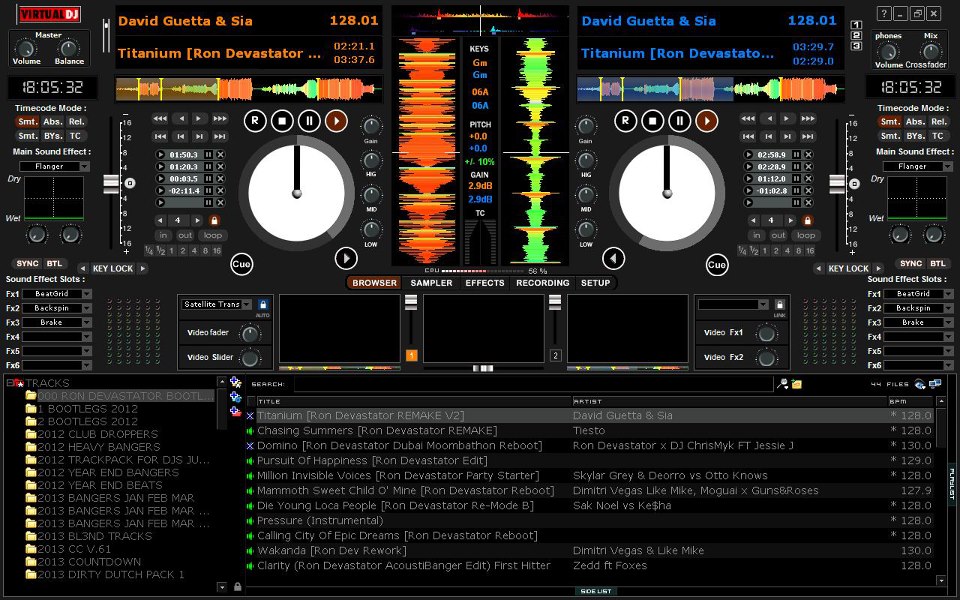Pause the left deck track
The height and width of the screenshot is (600, 960).
click(310, 121)
